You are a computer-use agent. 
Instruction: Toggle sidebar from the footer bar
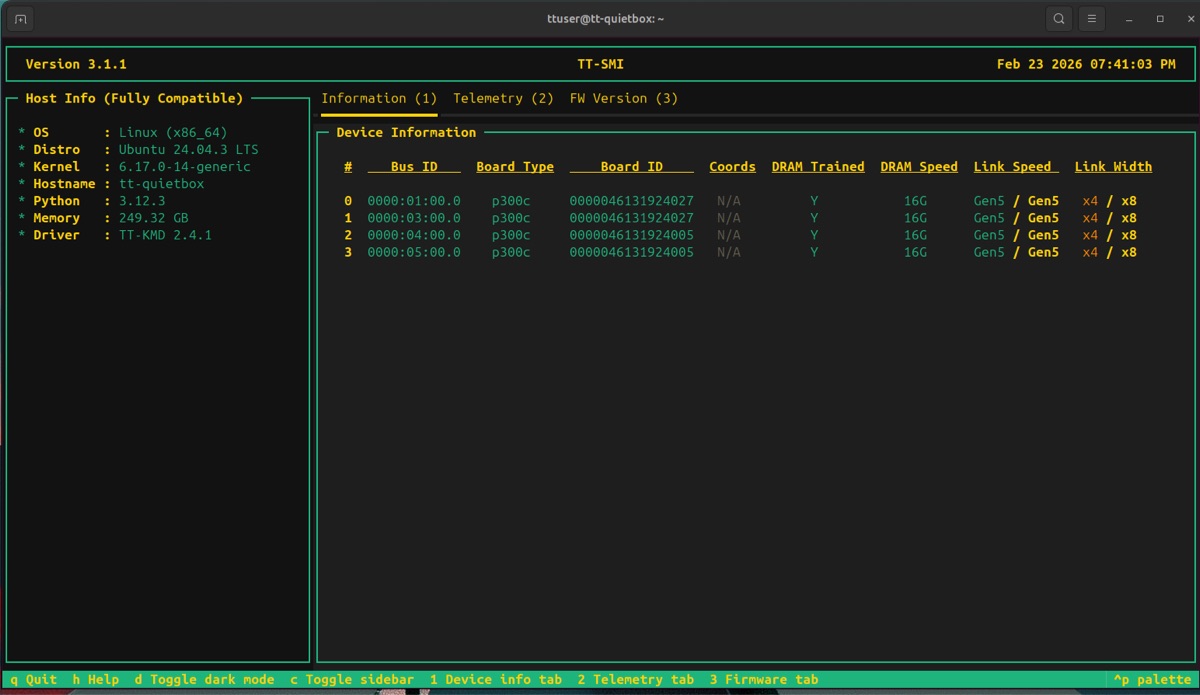click(x=351, y=679)
